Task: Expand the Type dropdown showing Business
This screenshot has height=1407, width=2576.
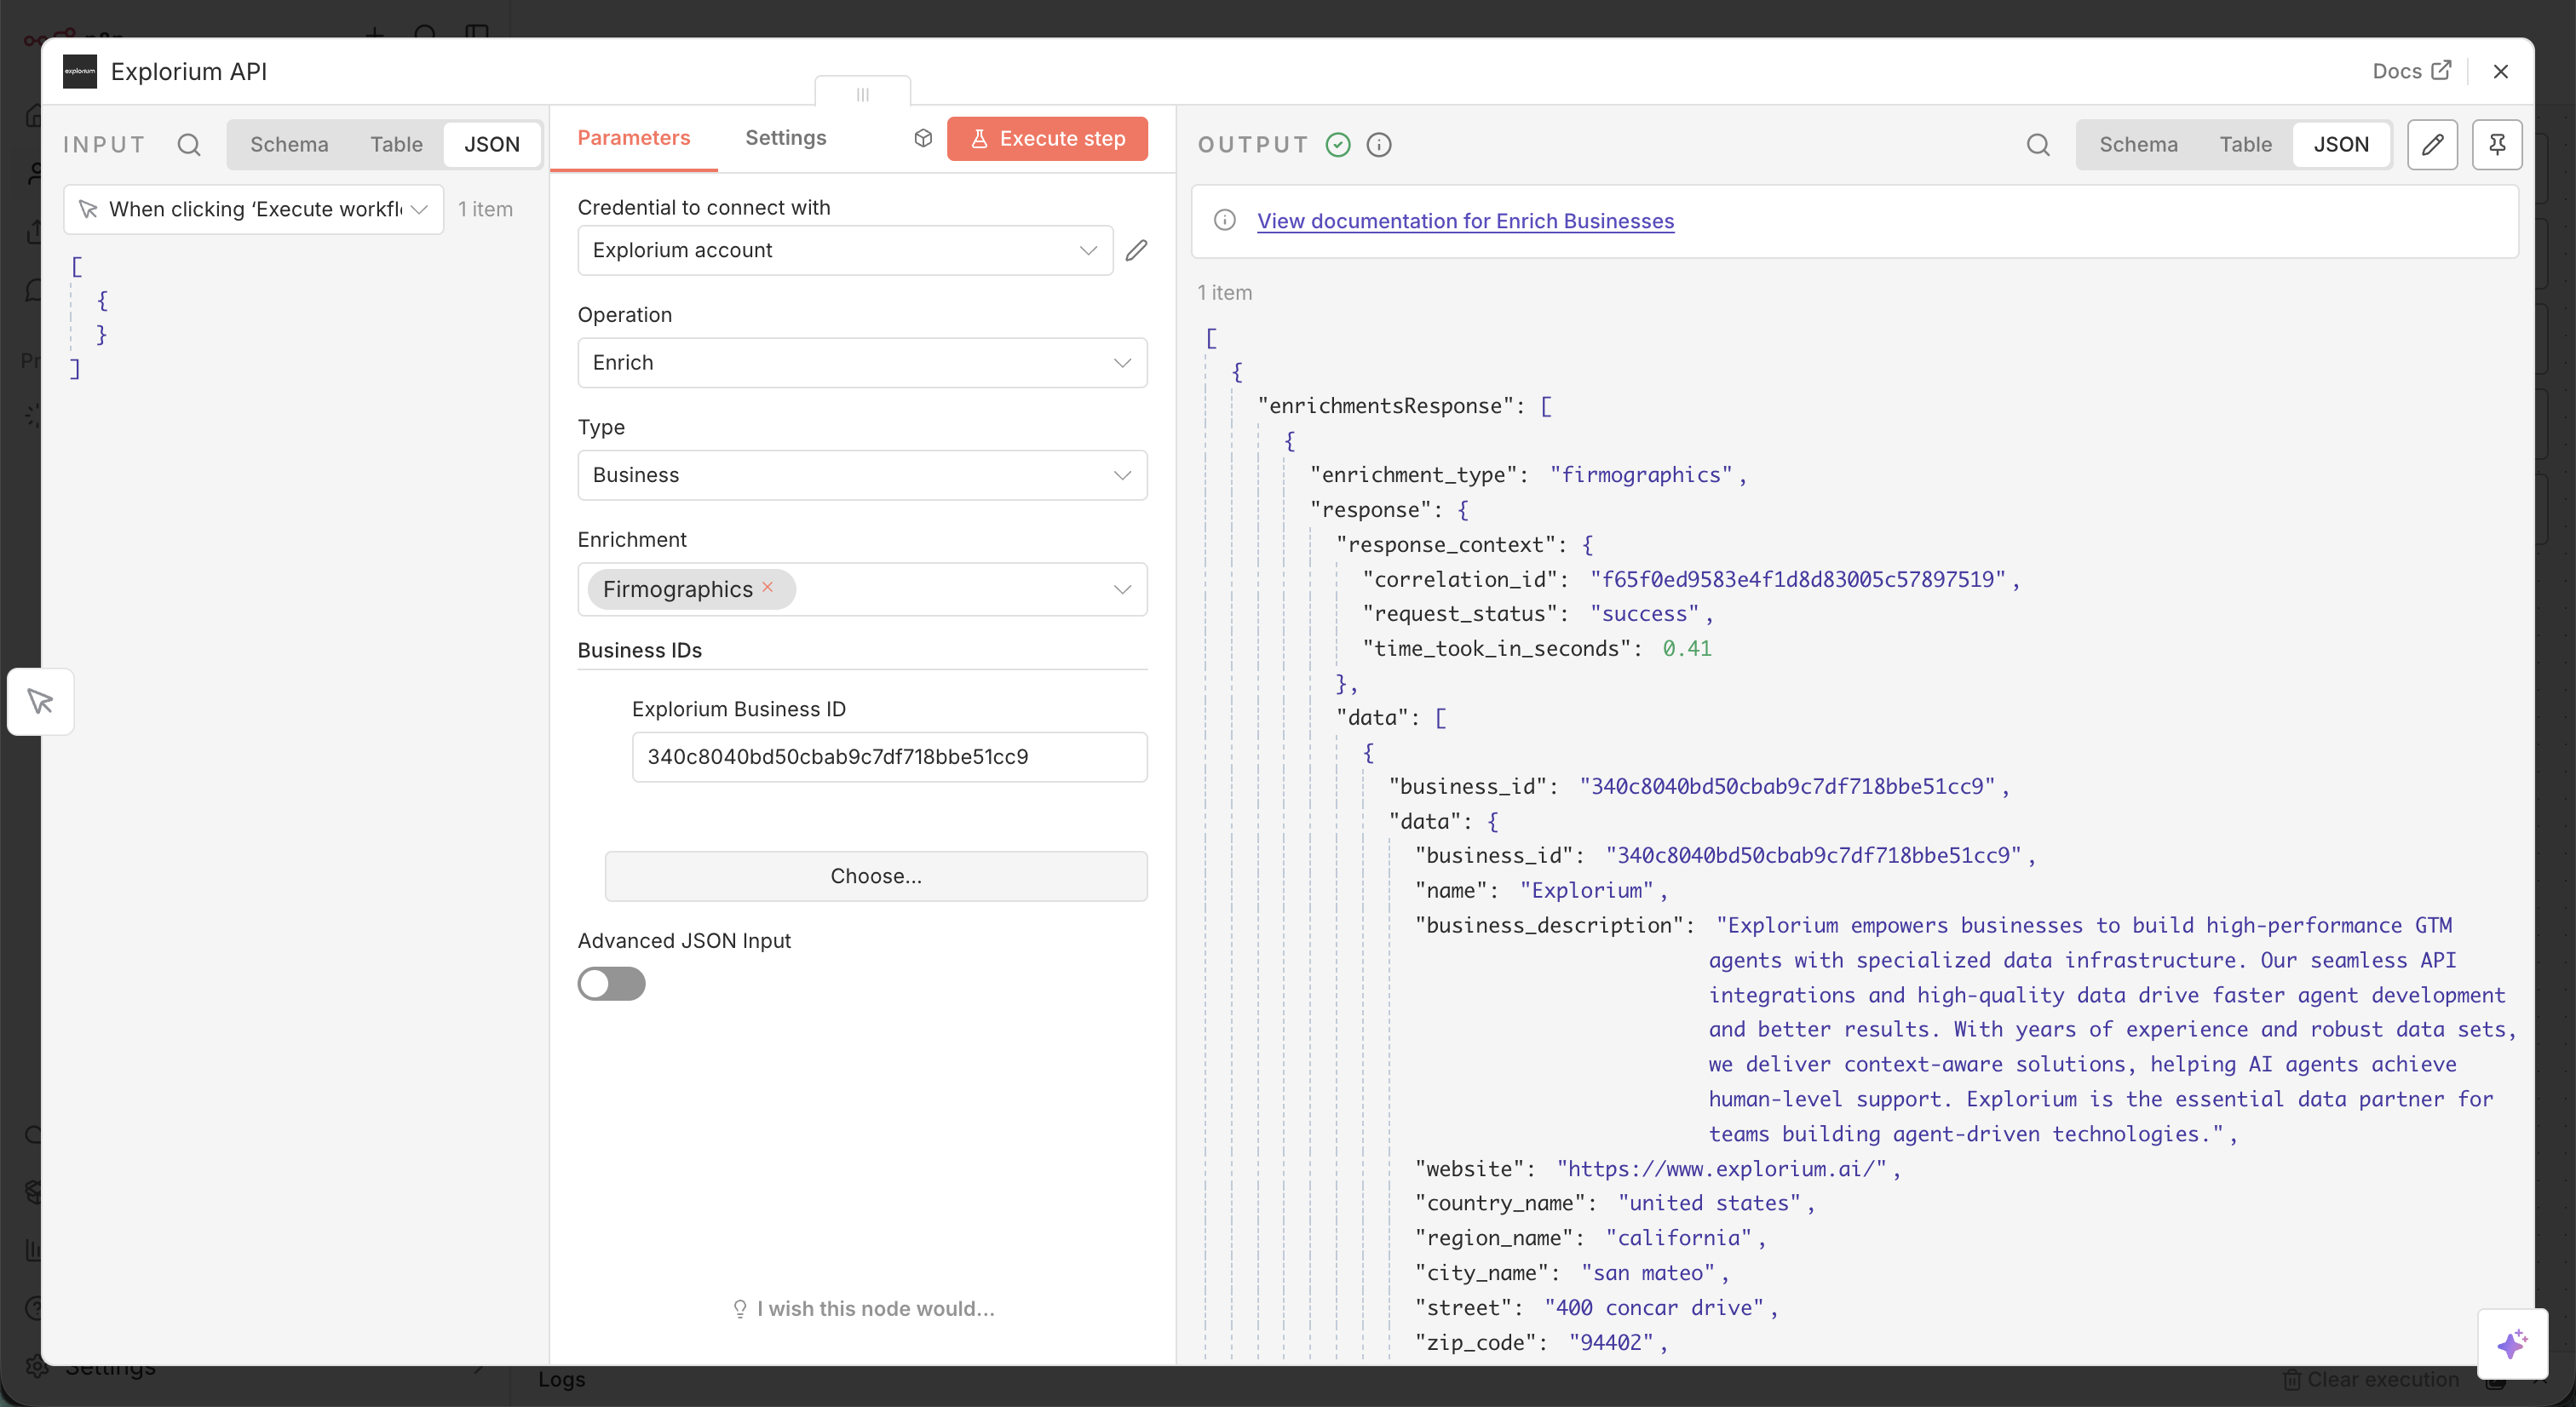Action: 862,474
